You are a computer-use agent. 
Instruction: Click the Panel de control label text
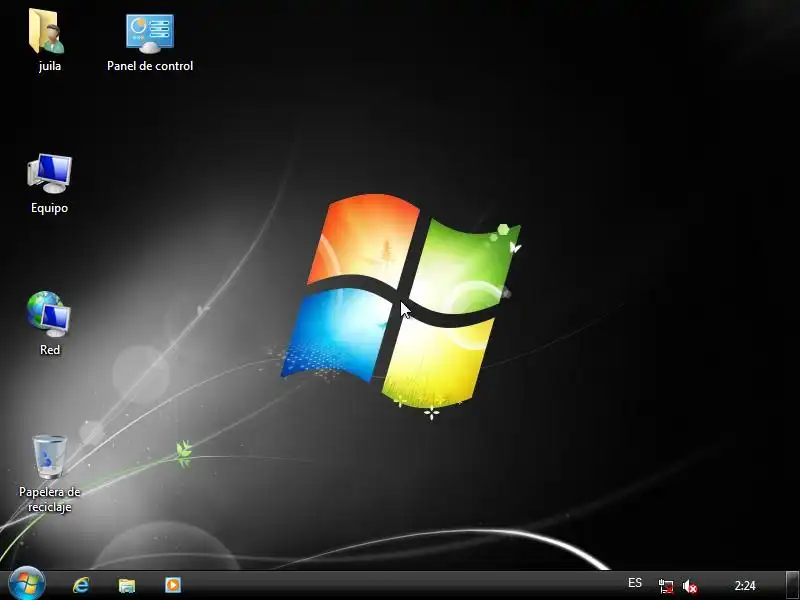click(x=150, y=66)
